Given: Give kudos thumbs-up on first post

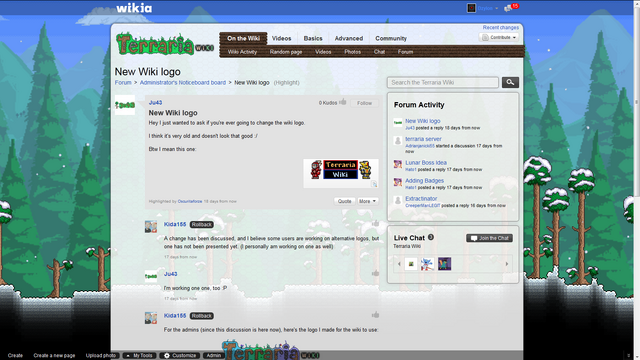Looking at the screenshot, I should pos(342,102).
